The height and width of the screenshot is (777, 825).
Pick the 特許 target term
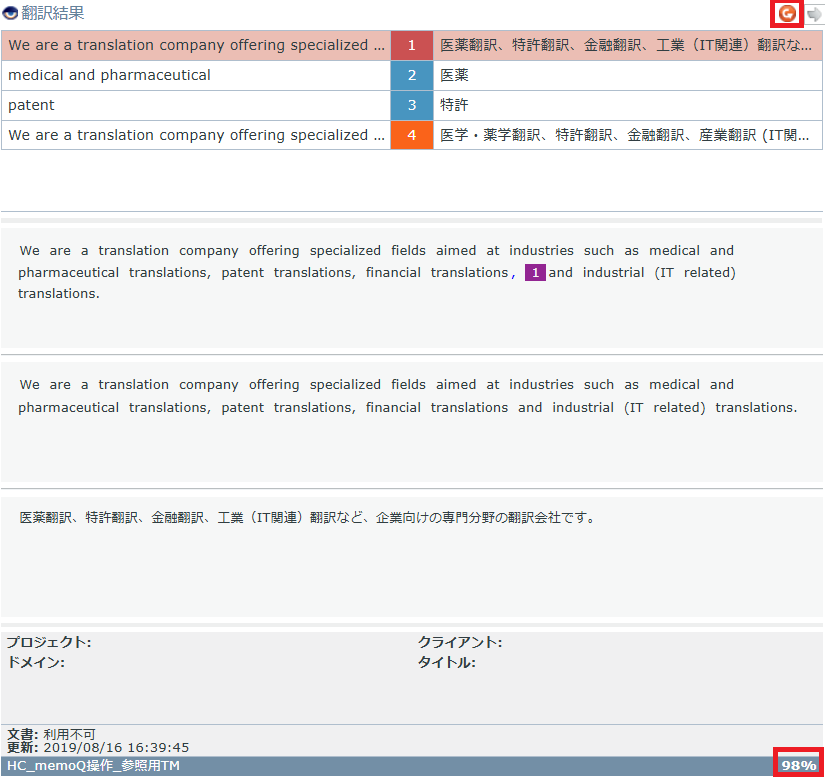[x=455, y=105]
